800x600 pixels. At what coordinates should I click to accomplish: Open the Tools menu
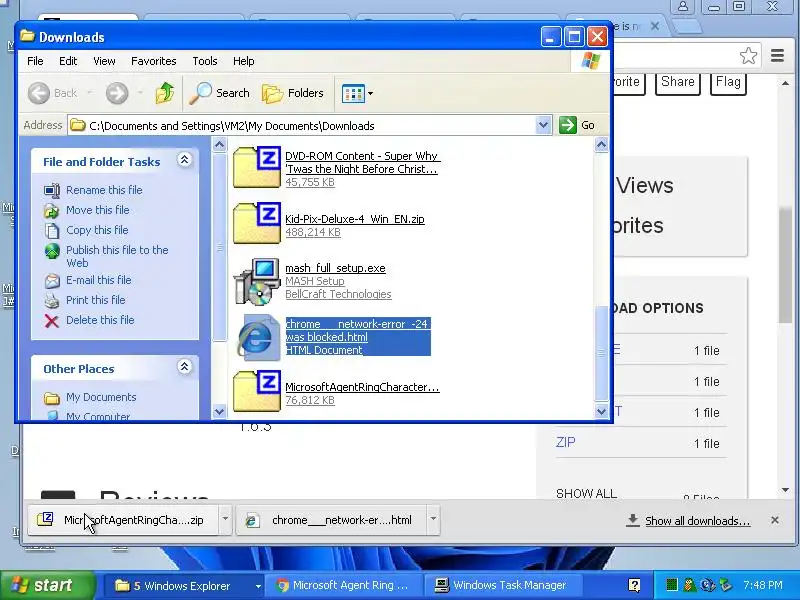[x=205, y=61]
